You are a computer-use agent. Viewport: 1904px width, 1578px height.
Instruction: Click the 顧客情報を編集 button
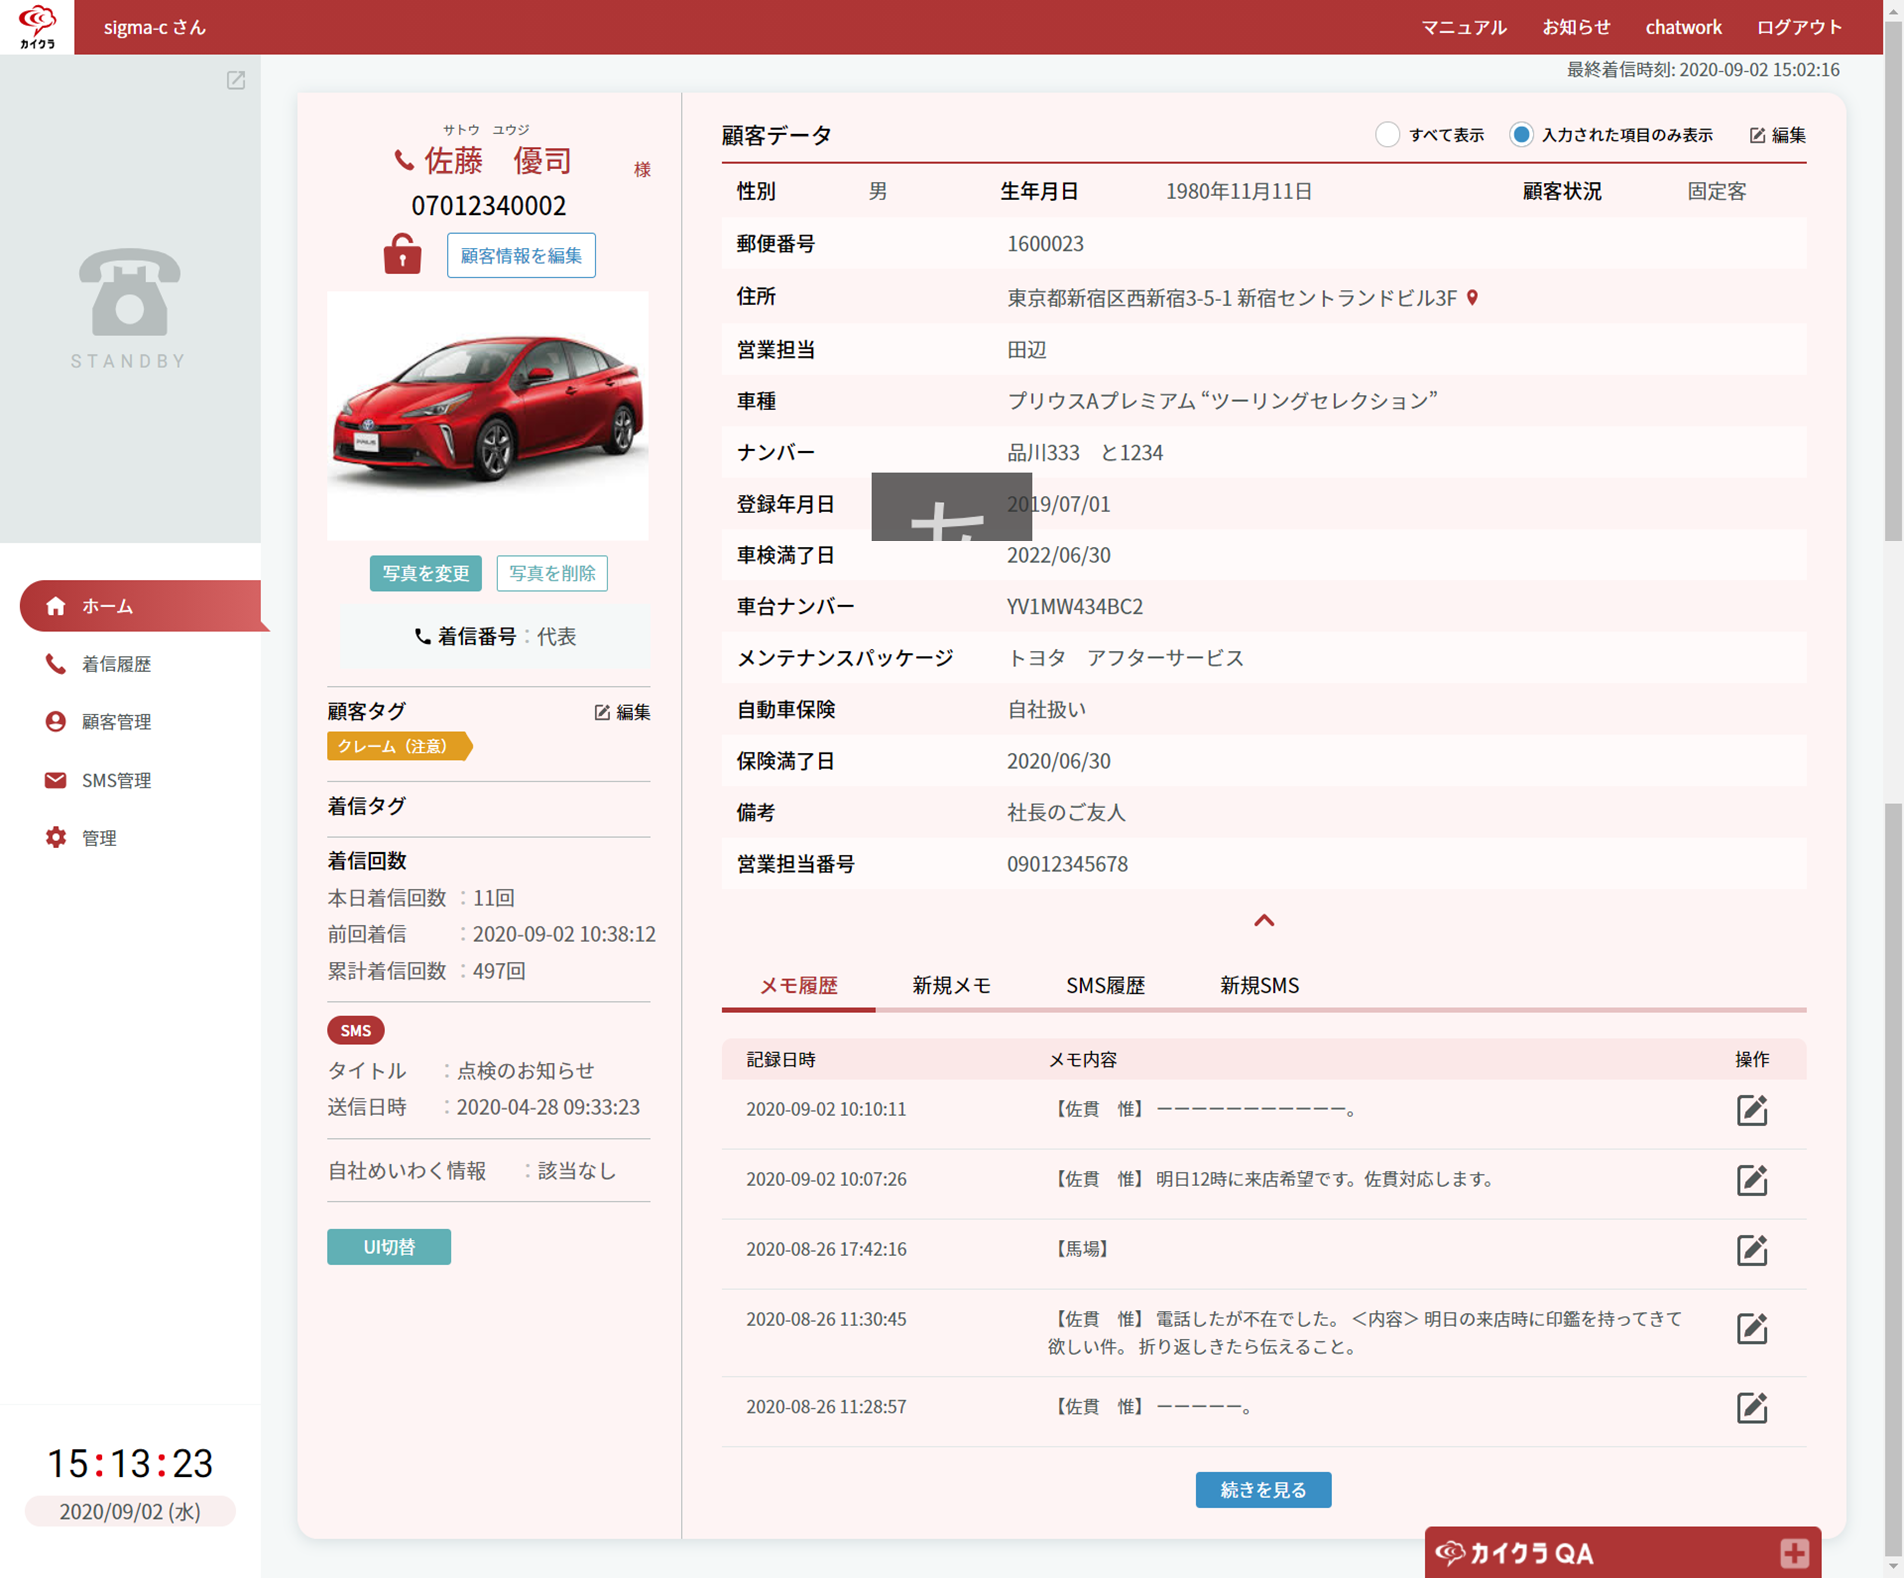pos(521,256)
